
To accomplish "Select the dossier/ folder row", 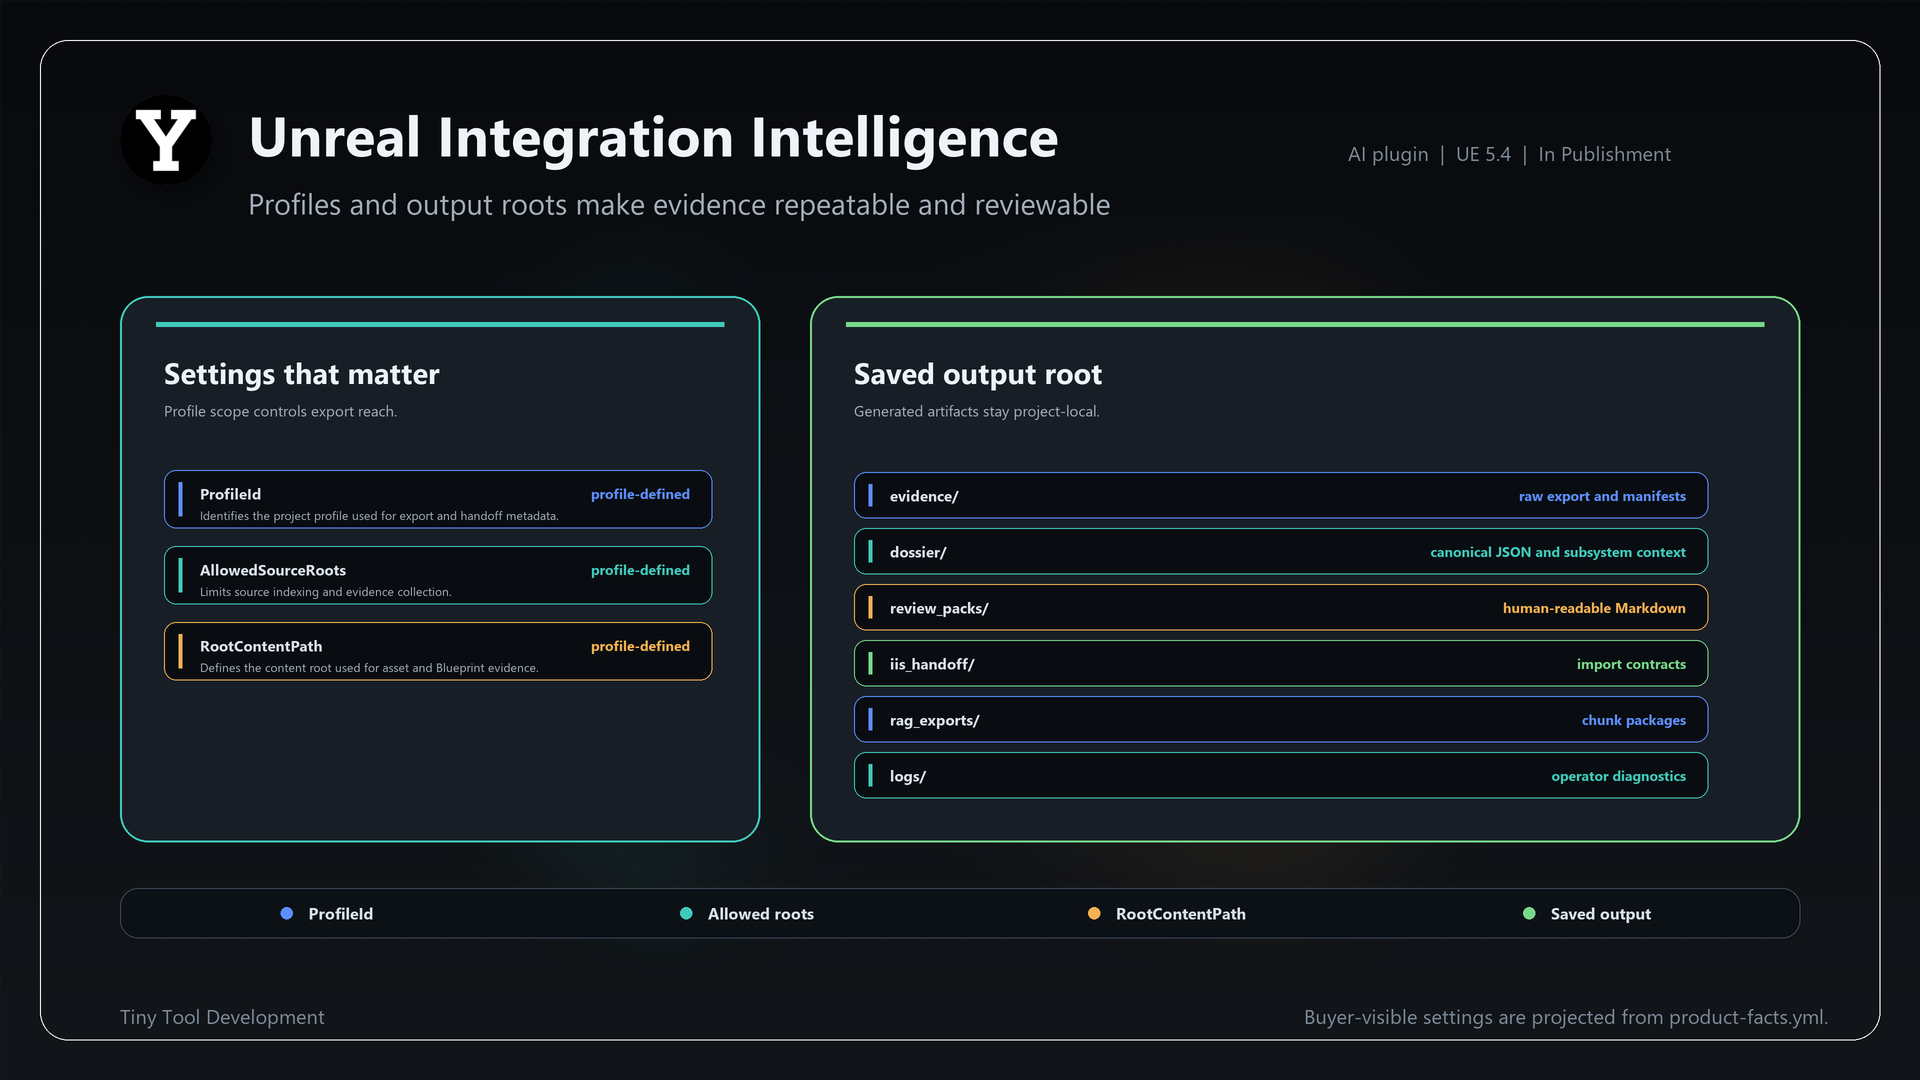I will [1281, 551].
